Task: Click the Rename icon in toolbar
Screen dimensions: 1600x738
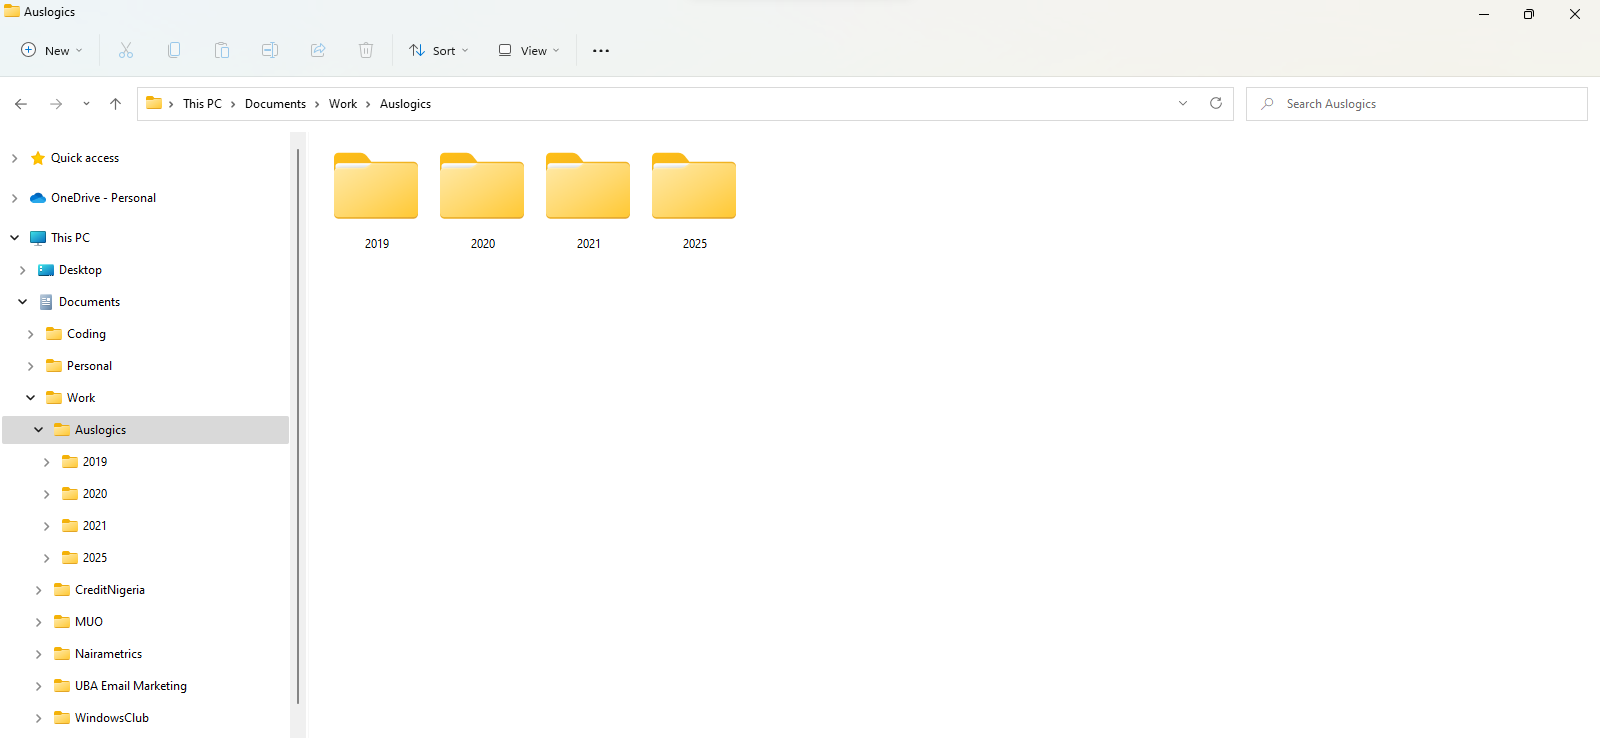Action: point(270,50)
